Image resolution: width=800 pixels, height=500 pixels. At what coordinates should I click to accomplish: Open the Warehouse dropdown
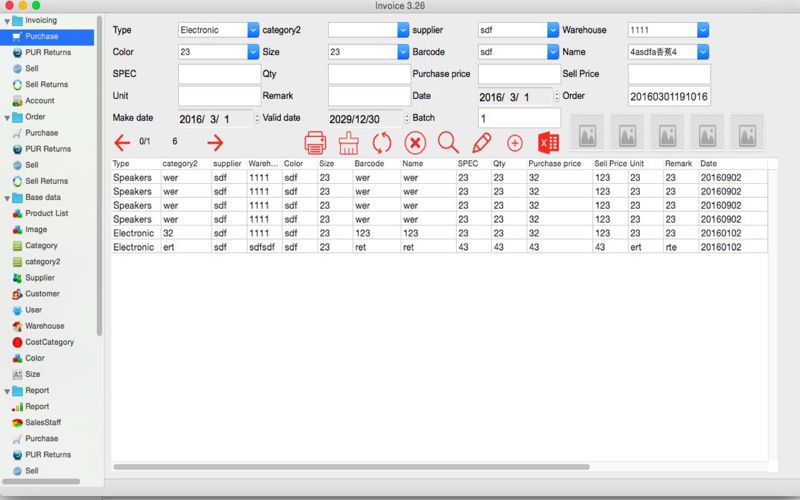[x=703, y=30]
